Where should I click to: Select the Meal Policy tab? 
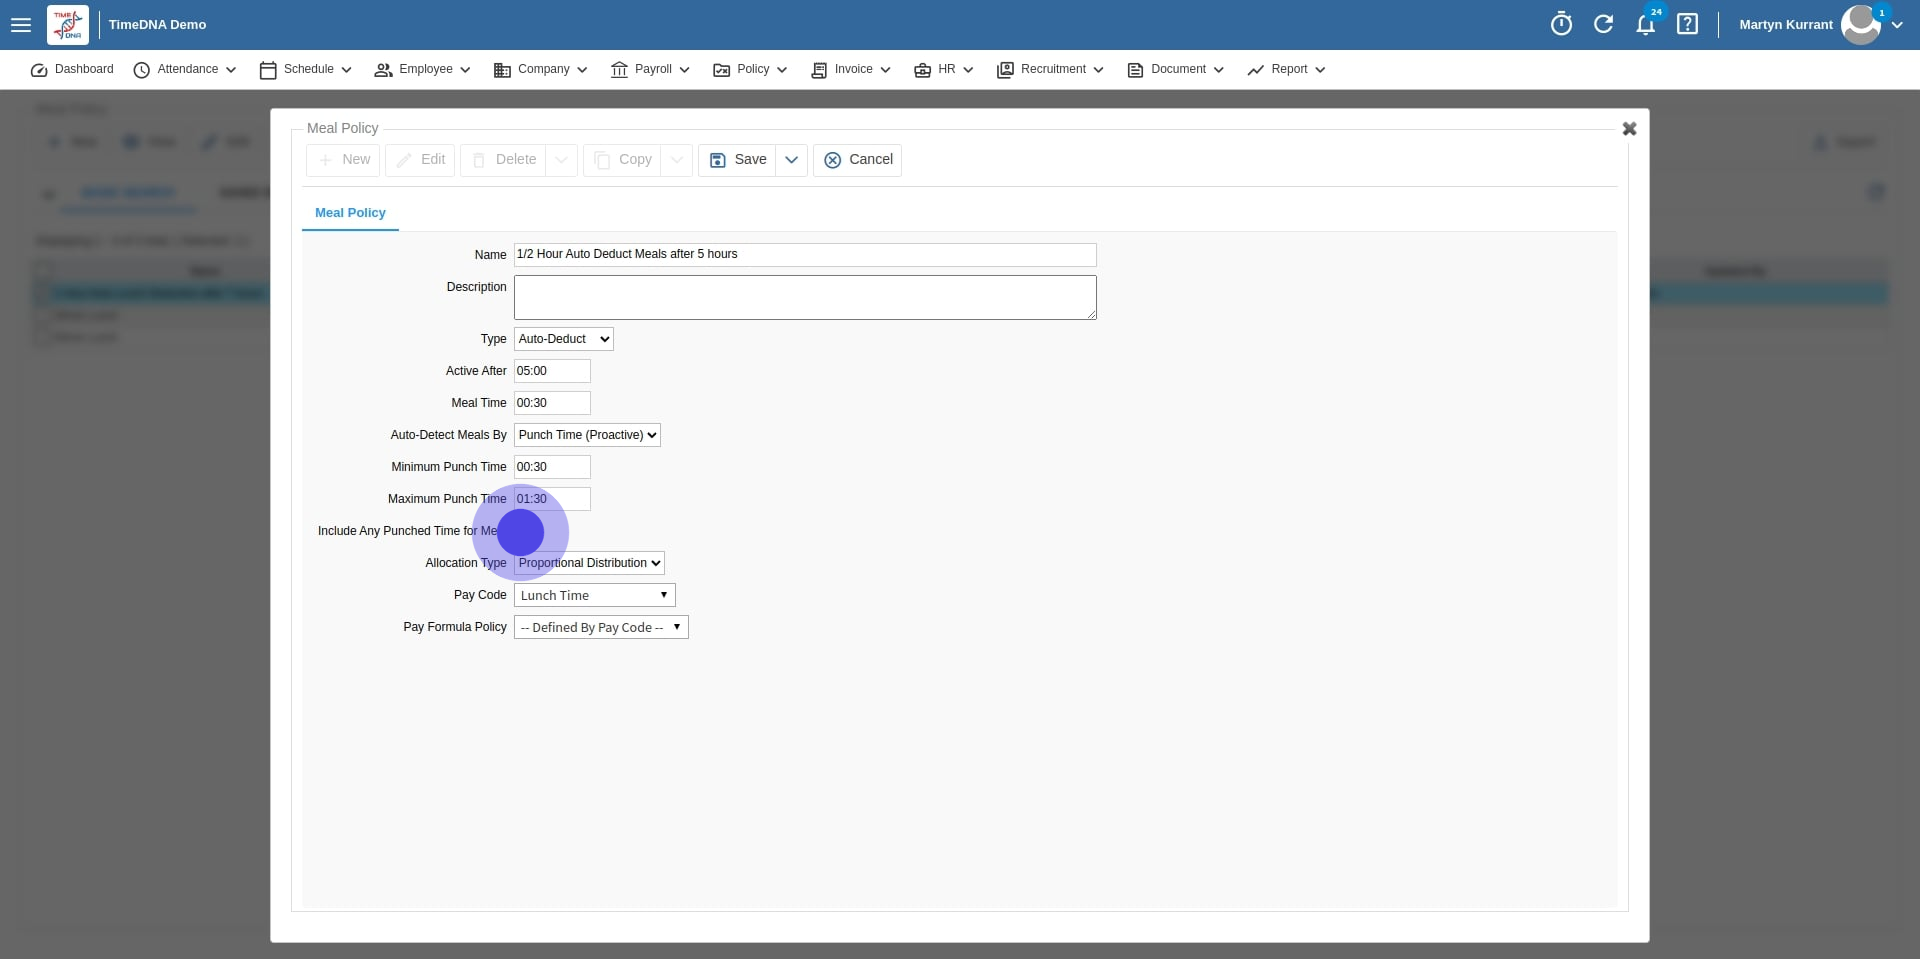coord(350,213)
